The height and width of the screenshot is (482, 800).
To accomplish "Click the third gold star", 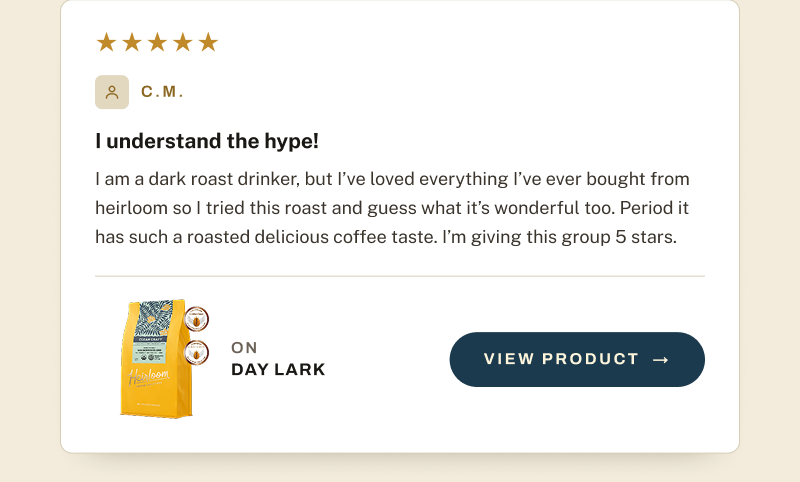I will click(x=157, y=42).
